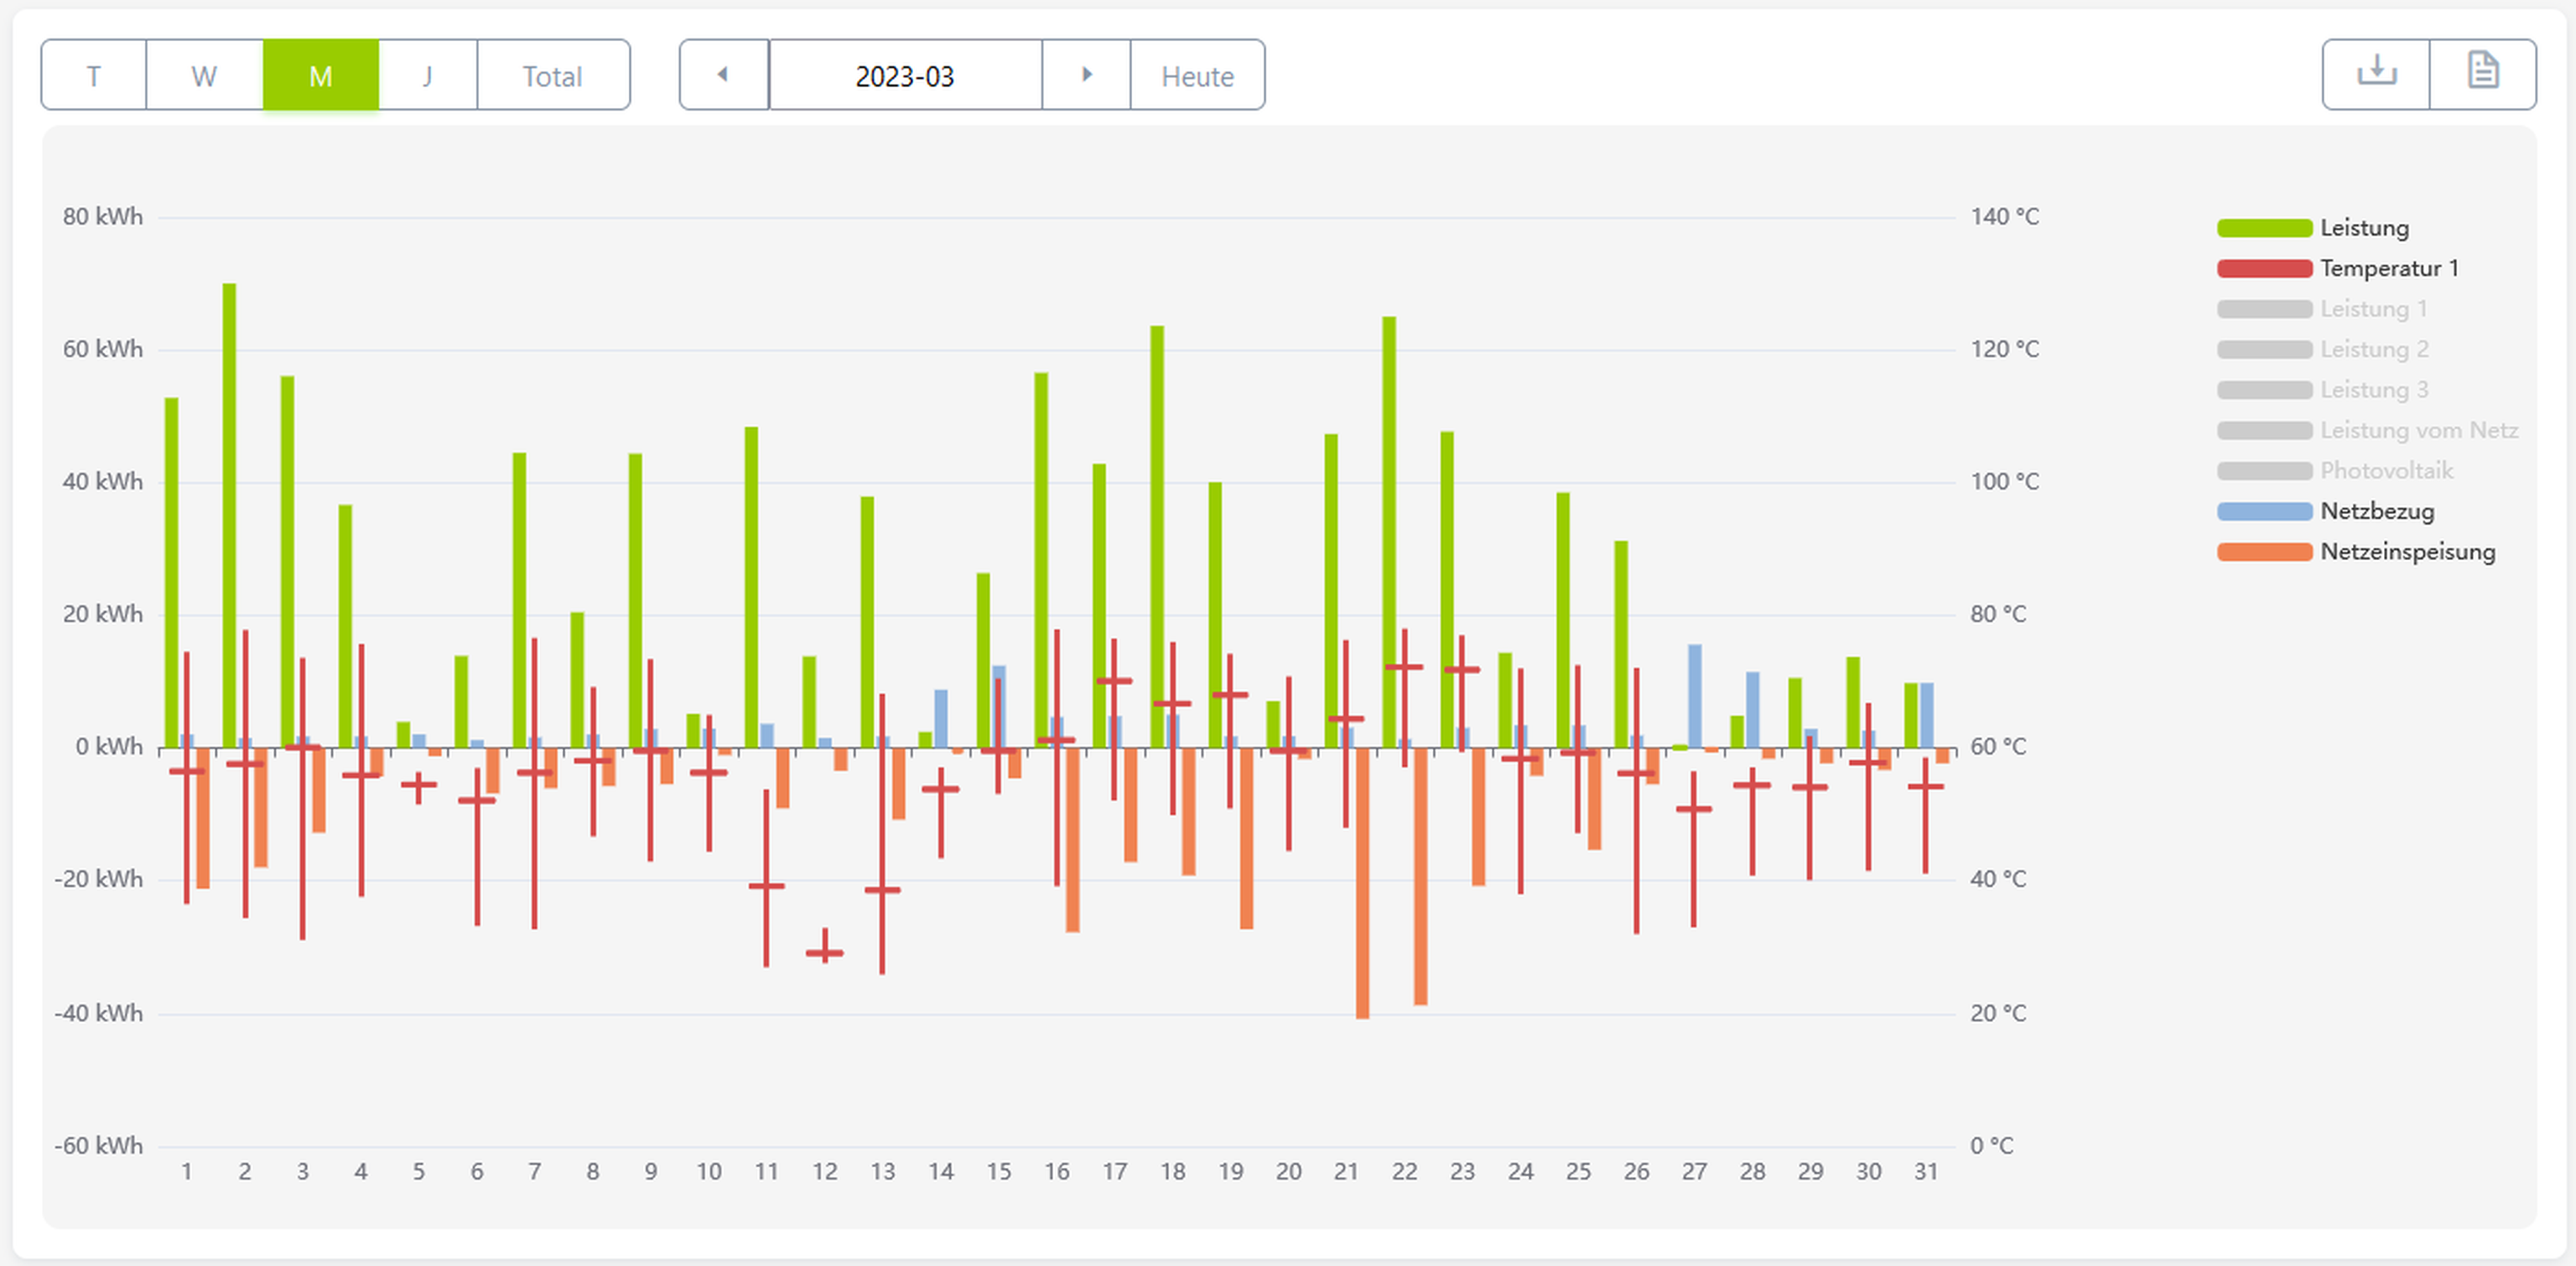Click the blue Netzbezug legend swatch
The height and width of the screenshot is (1266, 2576).
click(2264, 512)
